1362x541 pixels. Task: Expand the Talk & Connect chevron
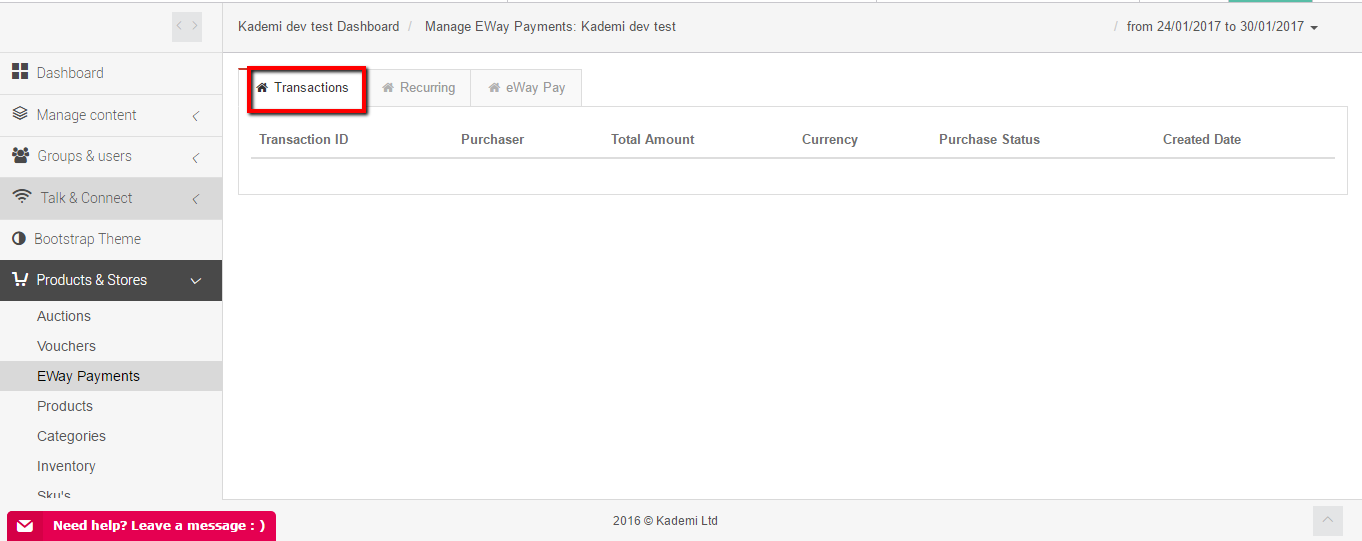click(196, 199)
